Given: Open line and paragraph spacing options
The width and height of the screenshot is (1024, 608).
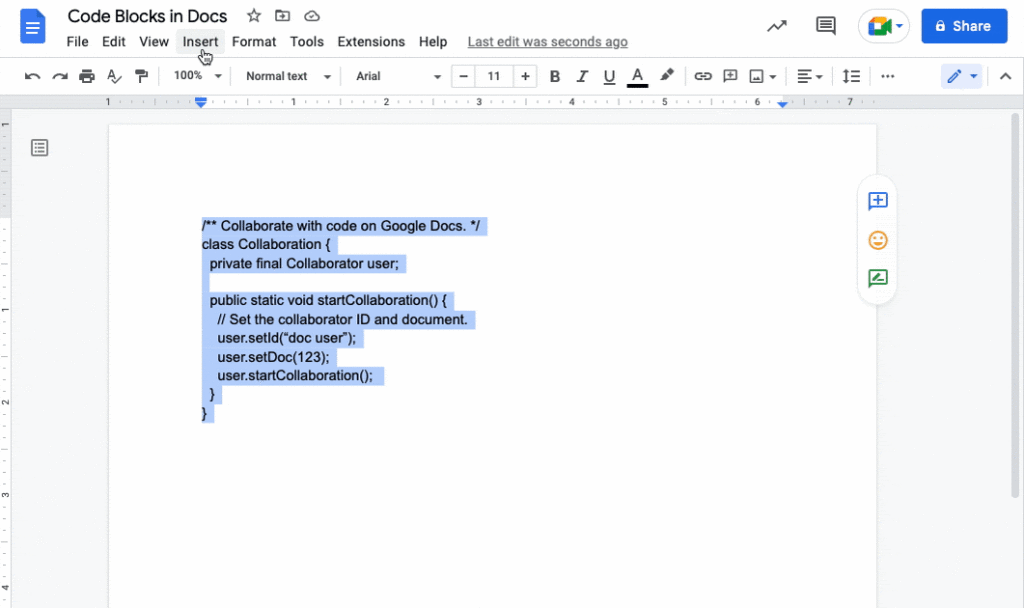Looking at the screenshot, I should click(x=852, y=76).
